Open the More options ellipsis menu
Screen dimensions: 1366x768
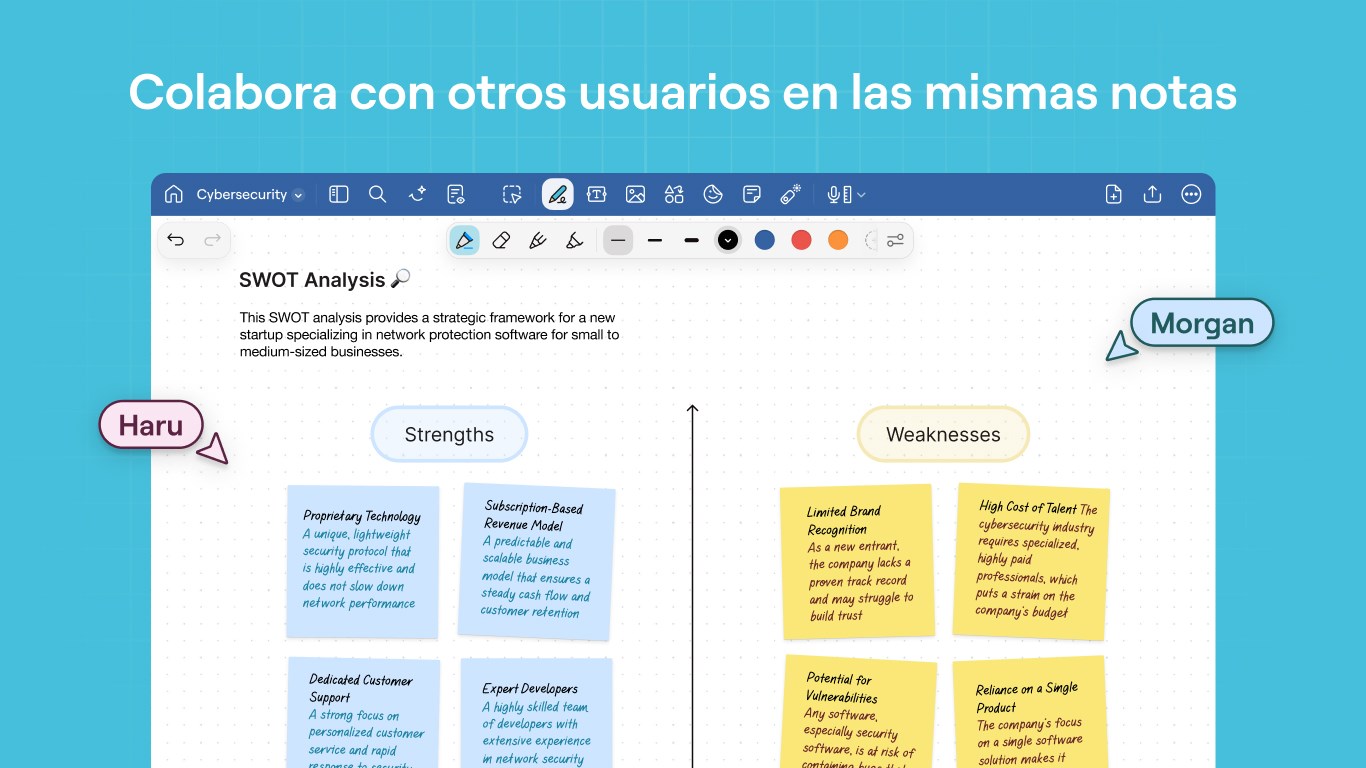[1191, 194]
